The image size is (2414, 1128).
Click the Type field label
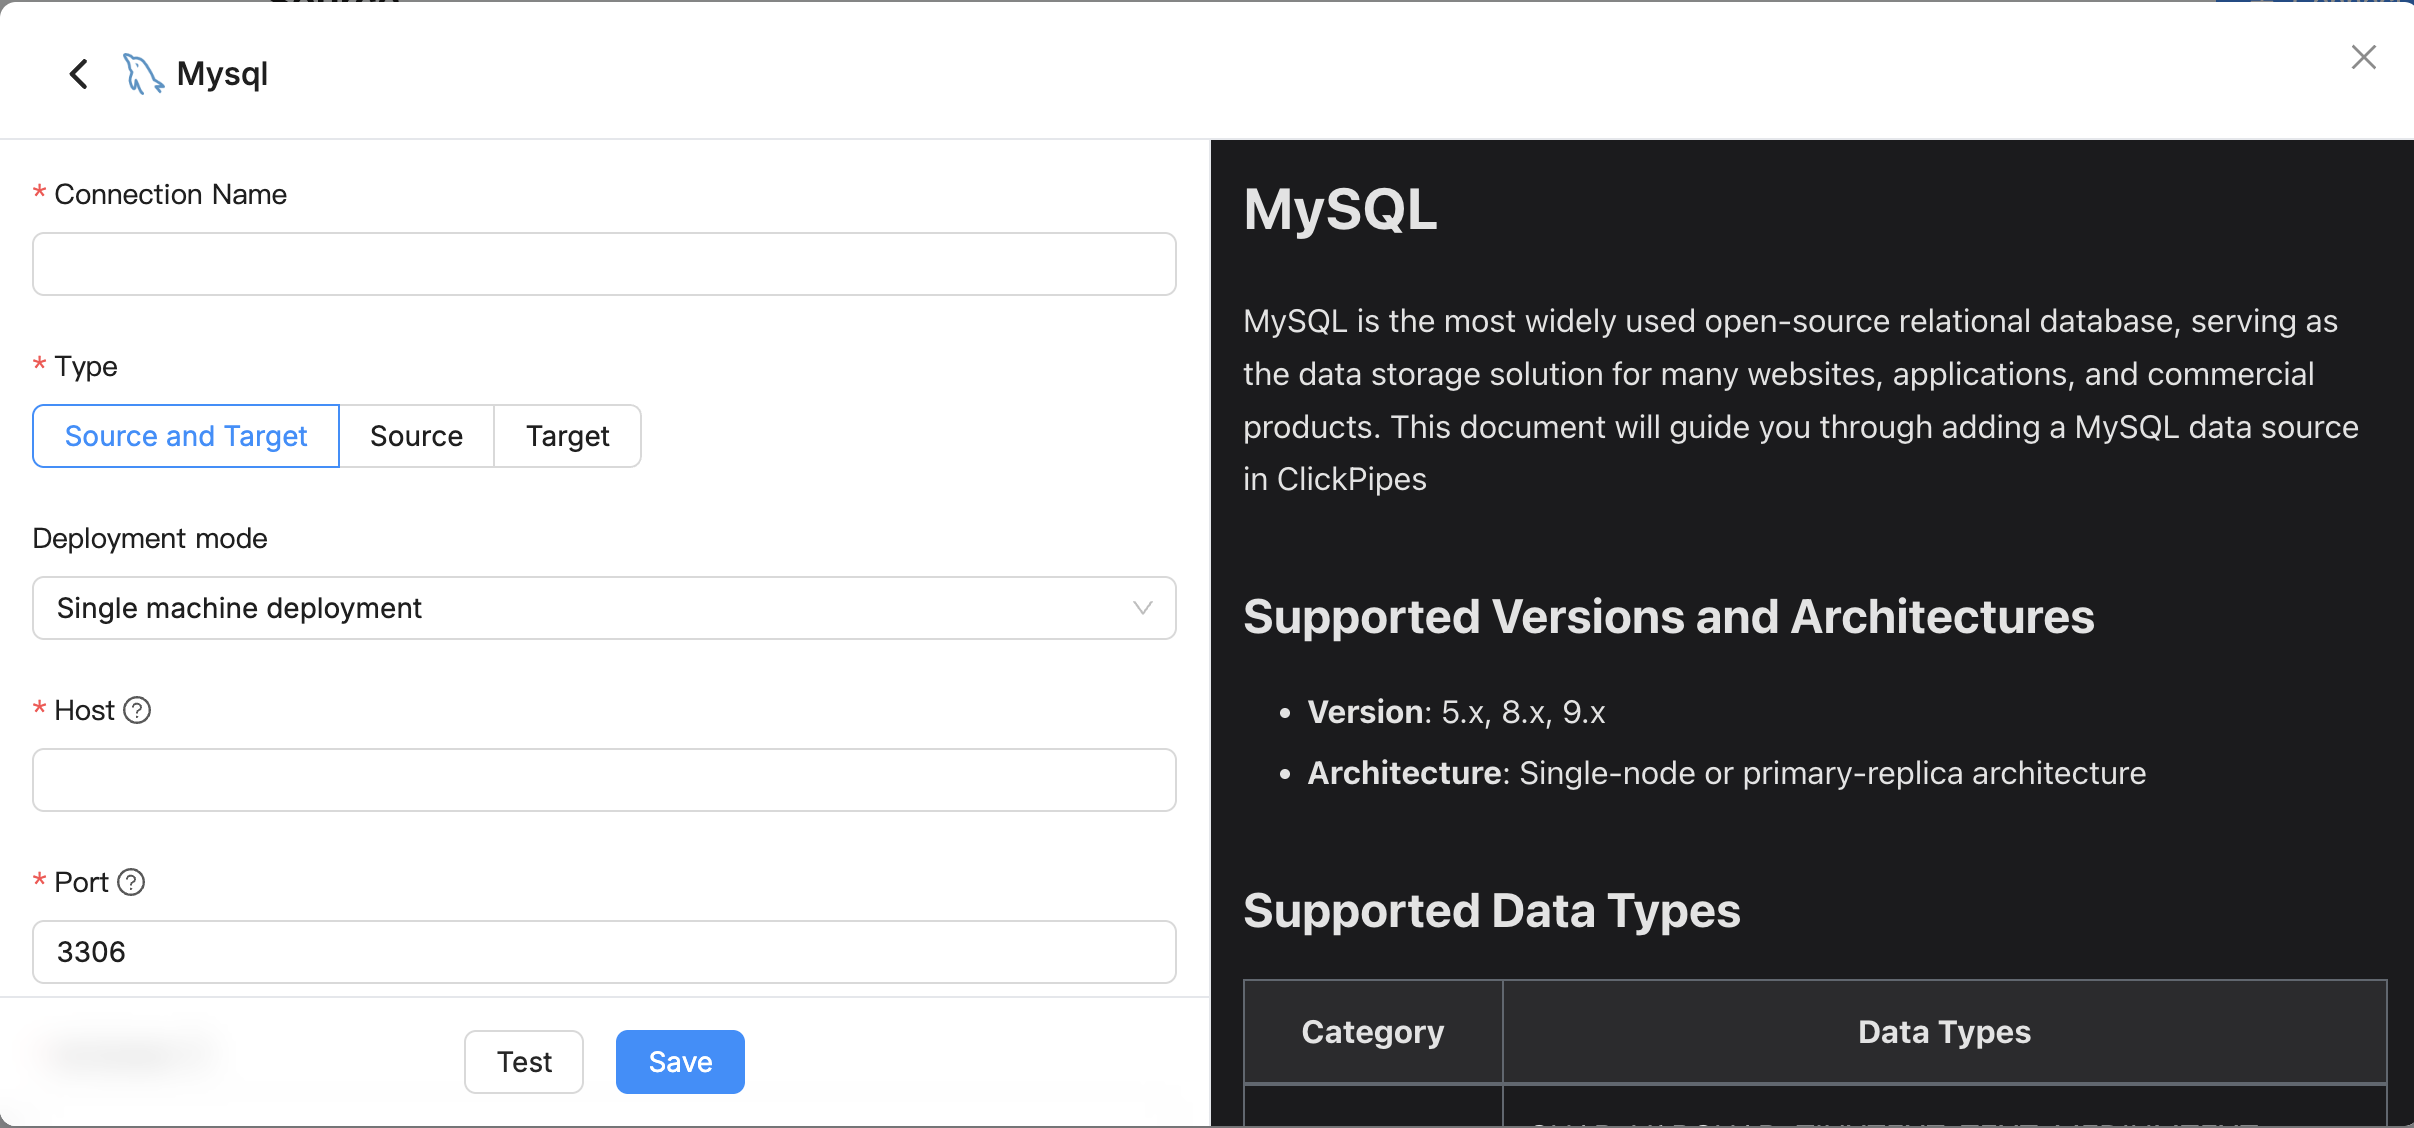[86, 366]
